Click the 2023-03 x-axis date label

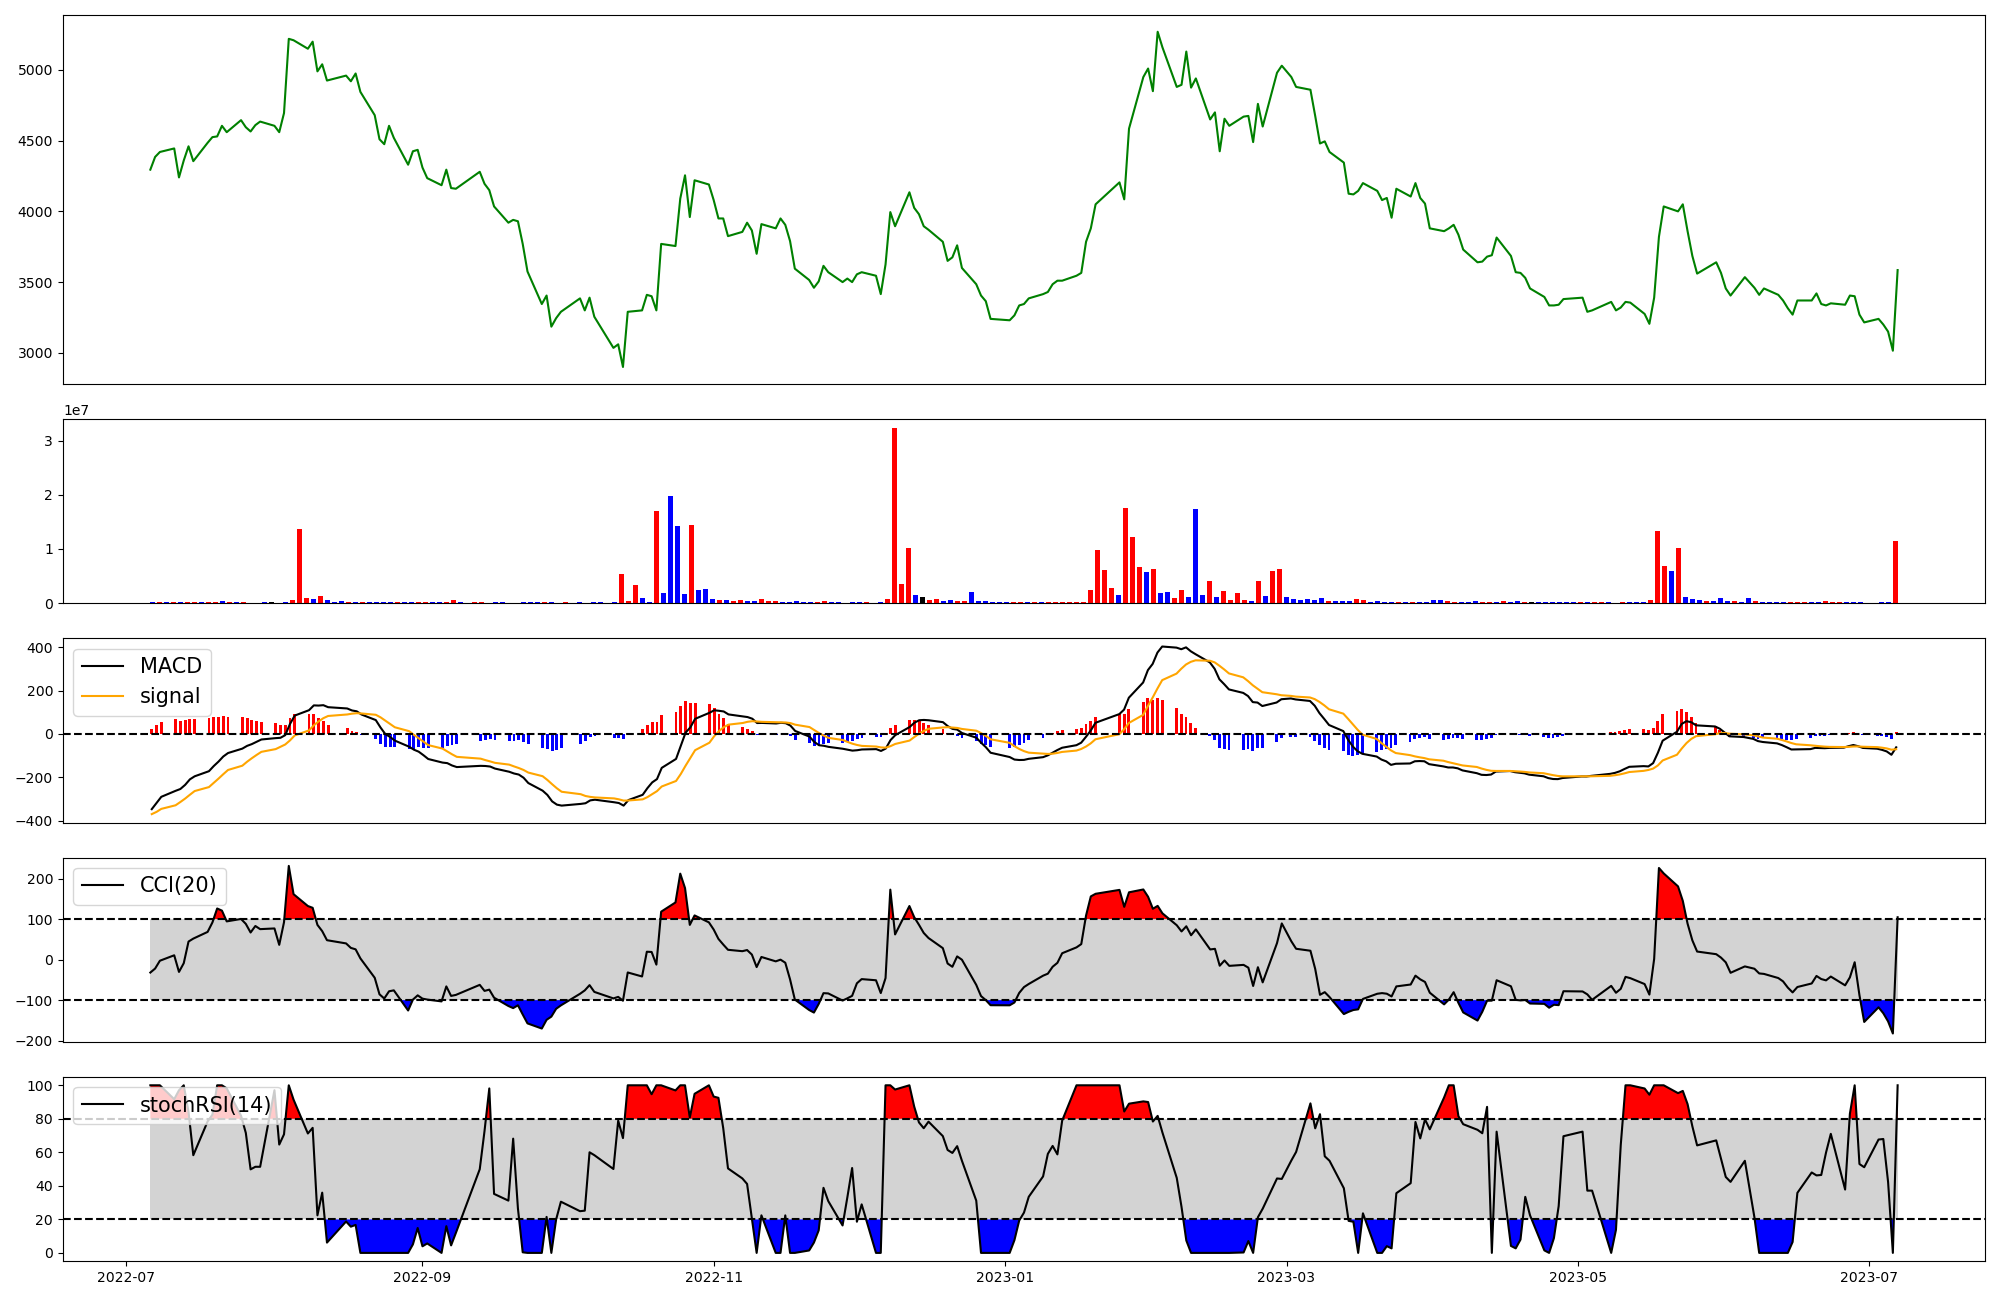click(x=1286, y=1276)
